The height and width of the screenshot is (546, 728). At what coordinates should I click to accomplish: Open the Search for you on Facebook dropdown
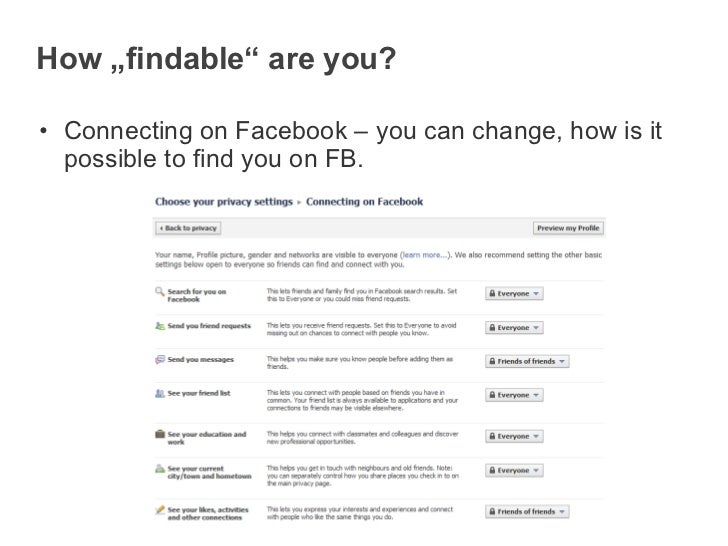[514, 293]
